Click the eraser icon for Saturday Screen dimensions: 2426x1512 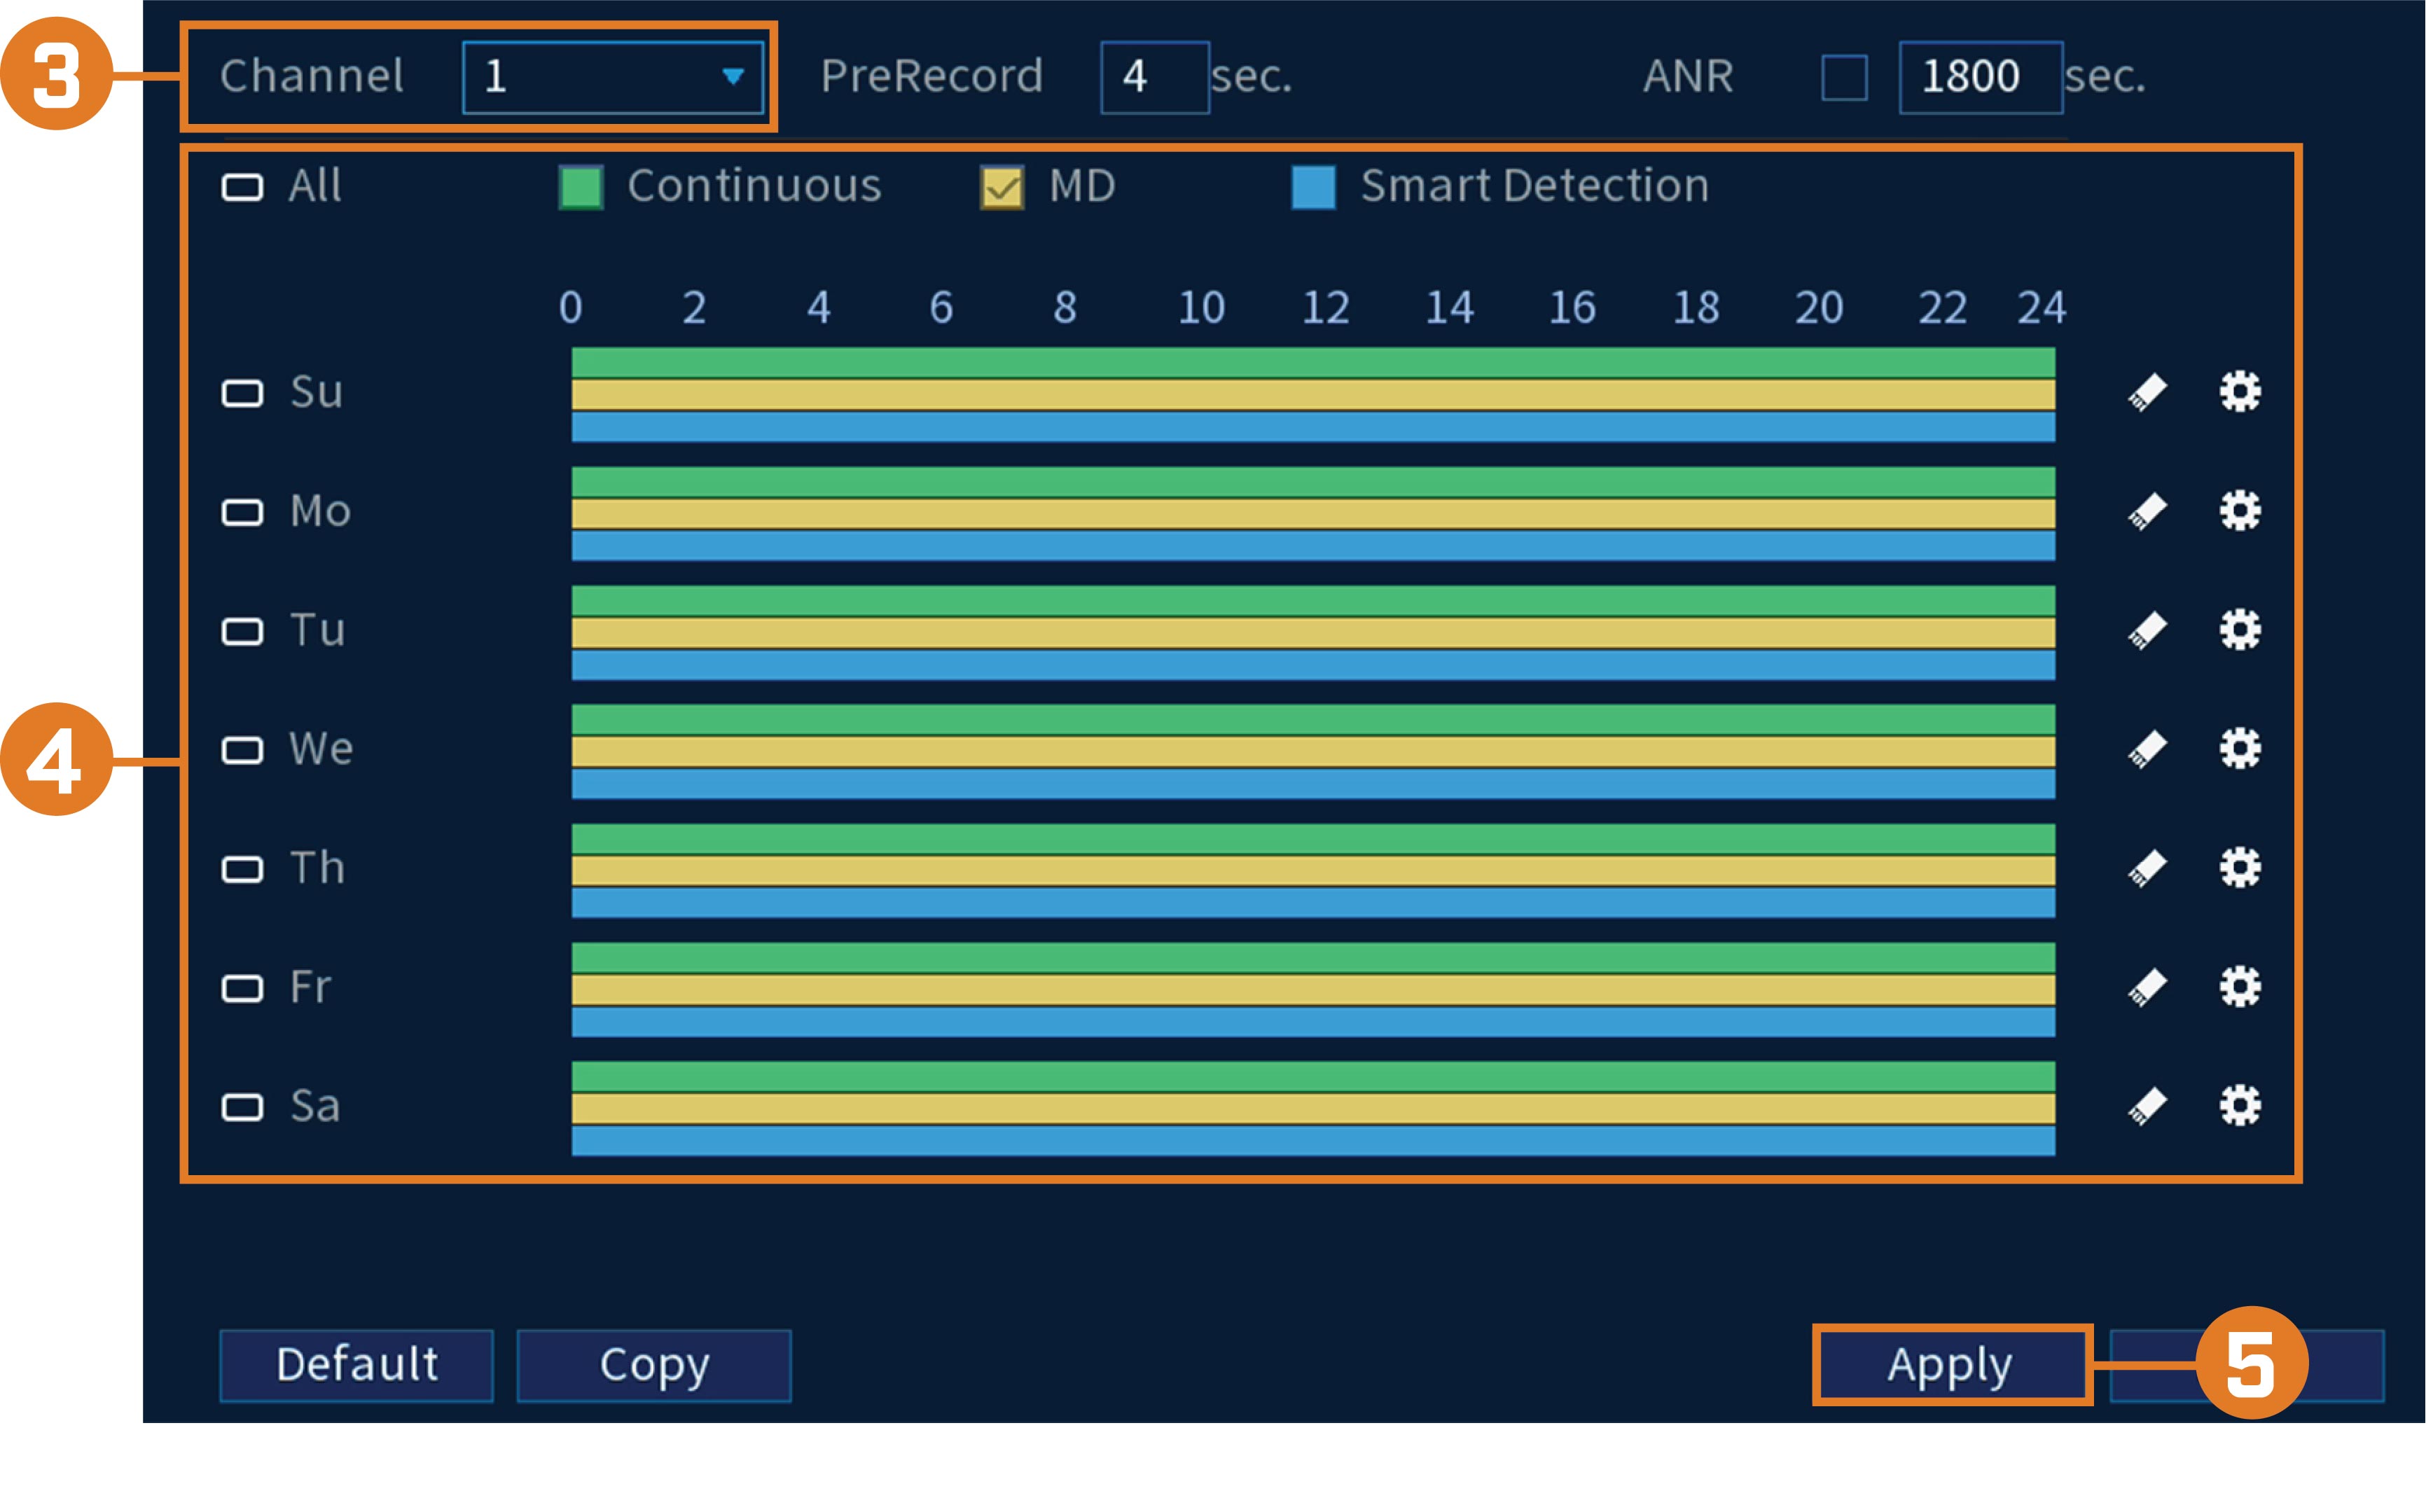pos(2148,1106)
